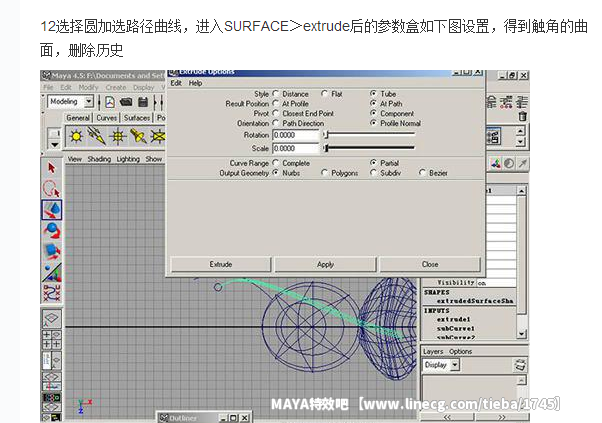602x423 pixels.
Task: Click the Extrude button
Action: [x=221, y=264]
